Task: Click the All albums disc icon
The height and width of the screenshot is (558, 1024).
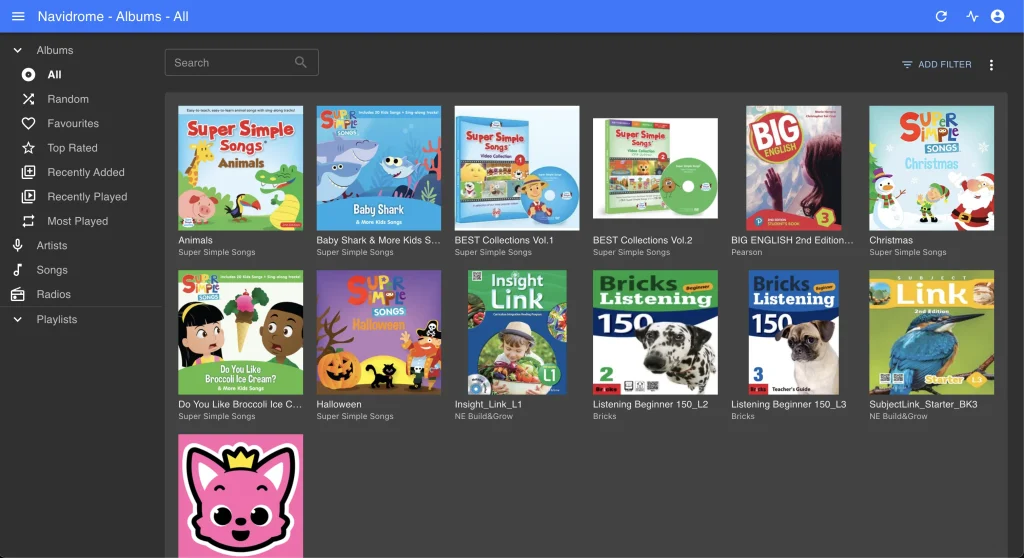Action: 28,74
